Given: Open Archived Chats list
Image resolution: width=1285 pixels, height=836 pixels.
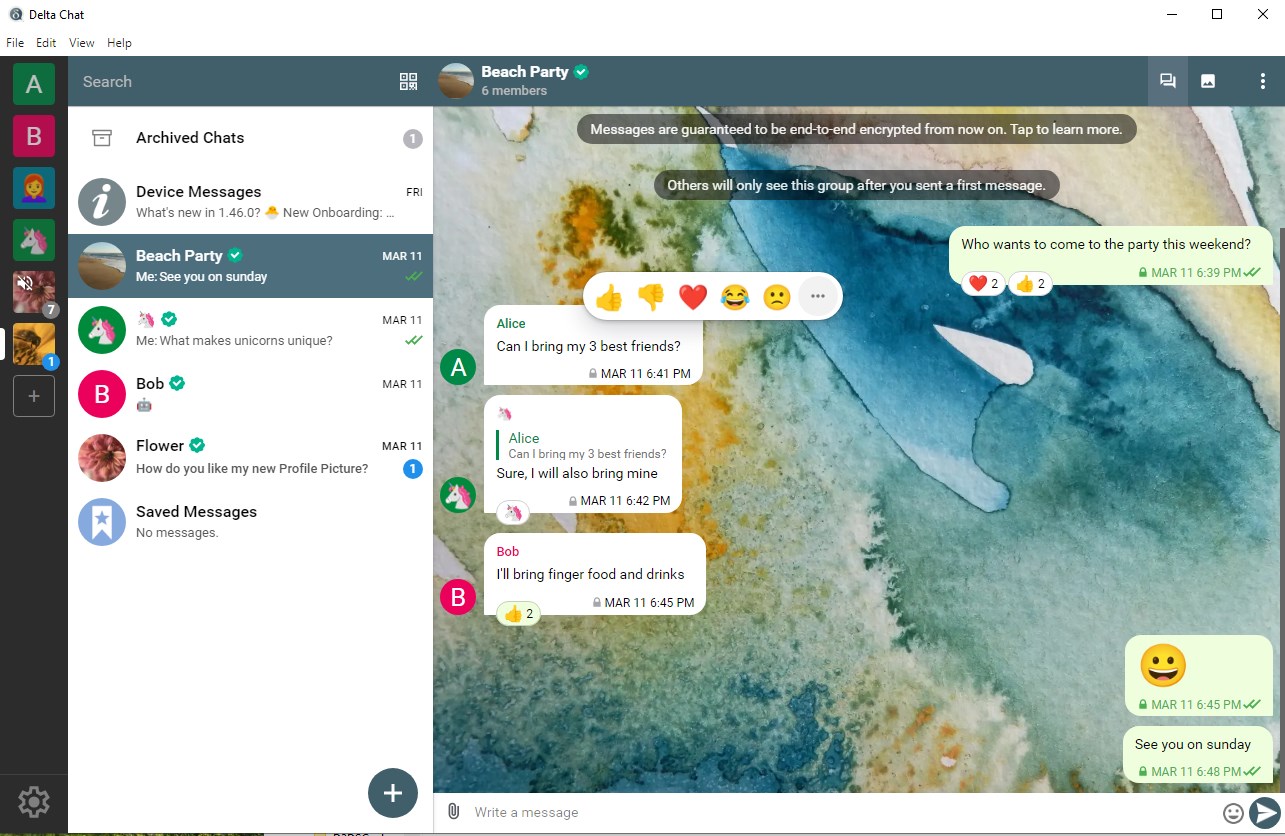Looking at the screenshot, I should 250,138.
